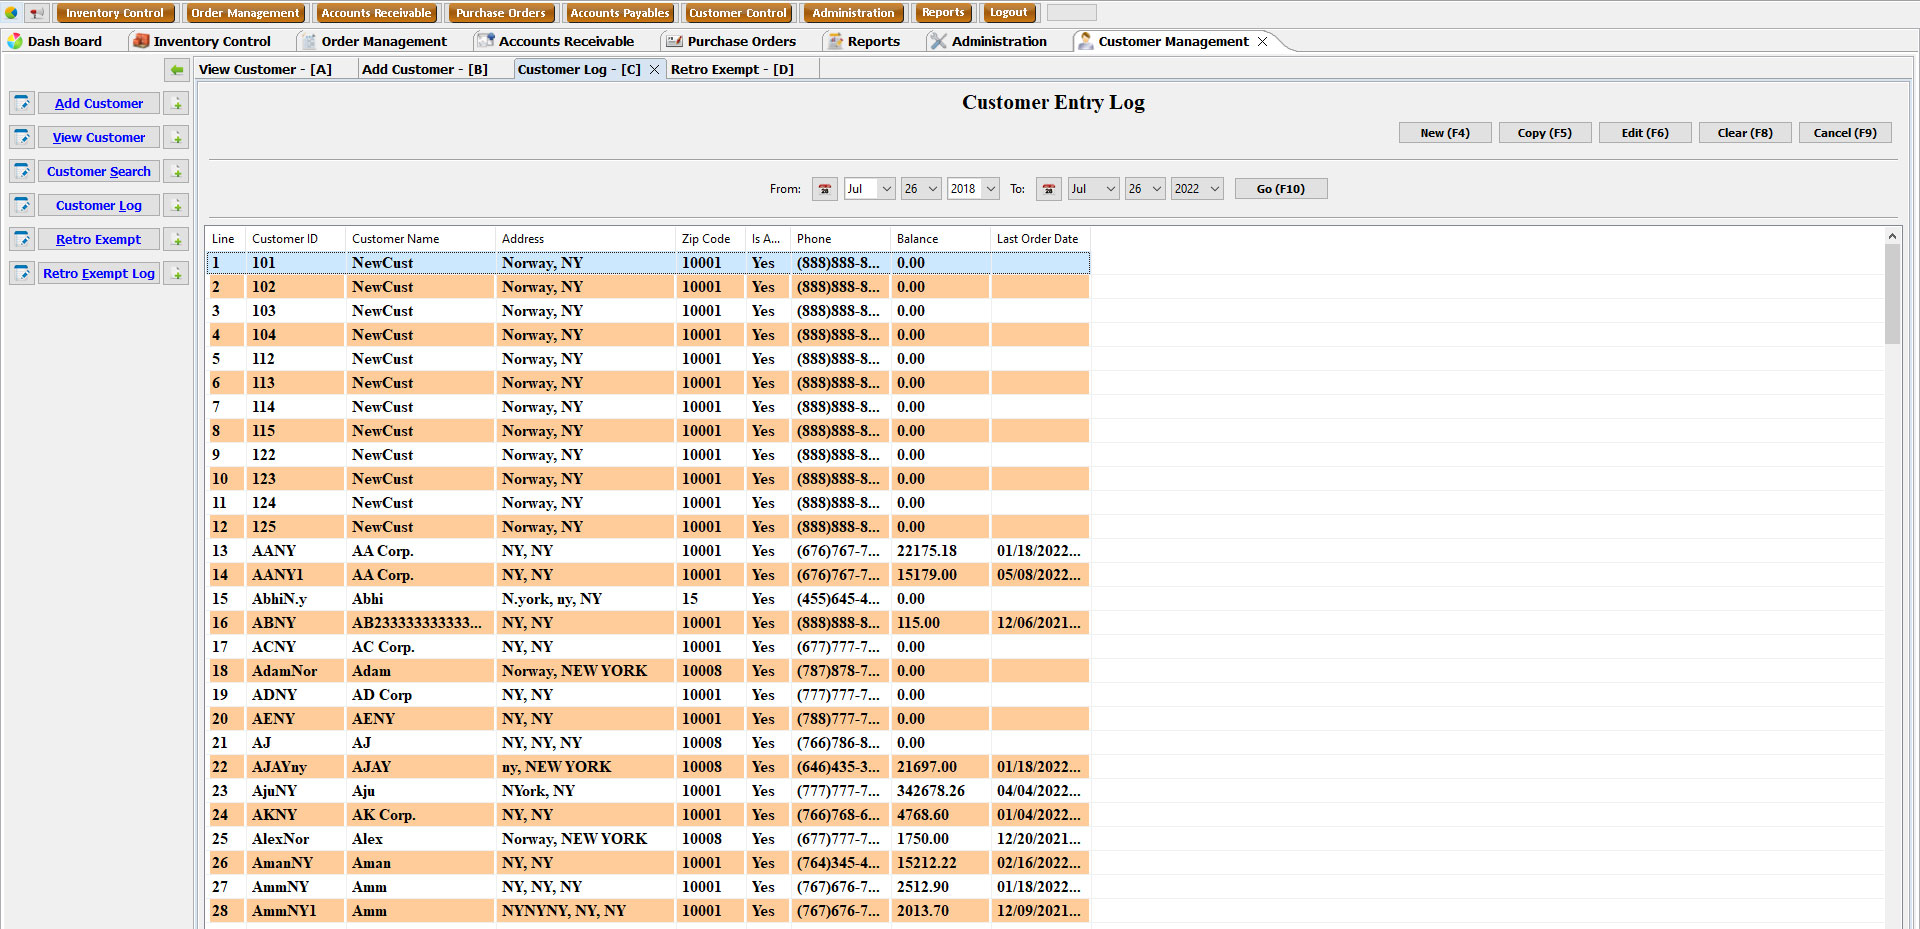The width and height of the screenshot is (1920, 929).
Task: Open the Add Customer - [B] subtab
Action: (425, 69)
